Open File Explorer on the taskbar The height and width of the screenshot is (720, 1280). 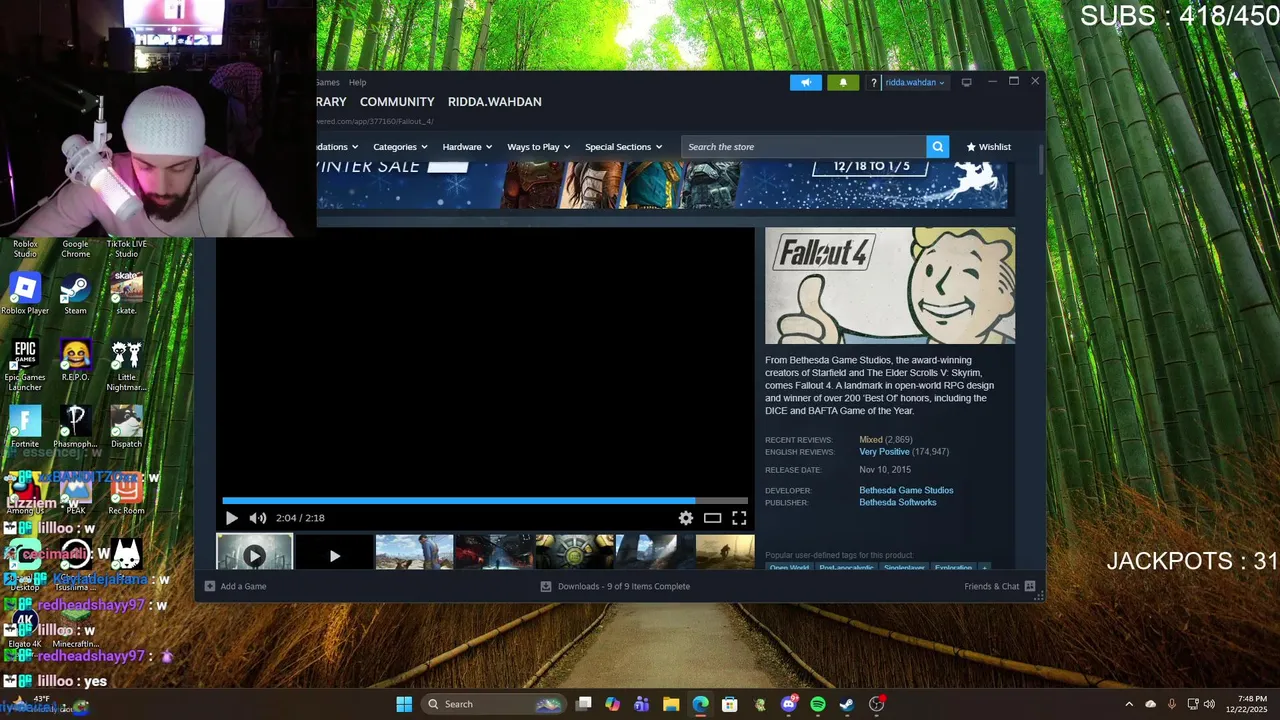671,704
